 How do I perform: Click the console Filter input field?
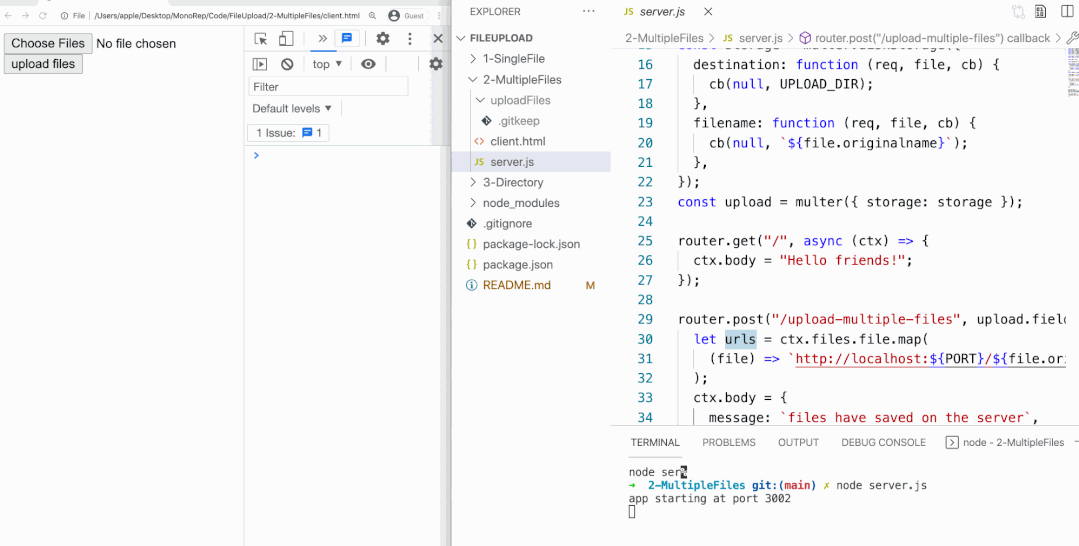point(328,87)
